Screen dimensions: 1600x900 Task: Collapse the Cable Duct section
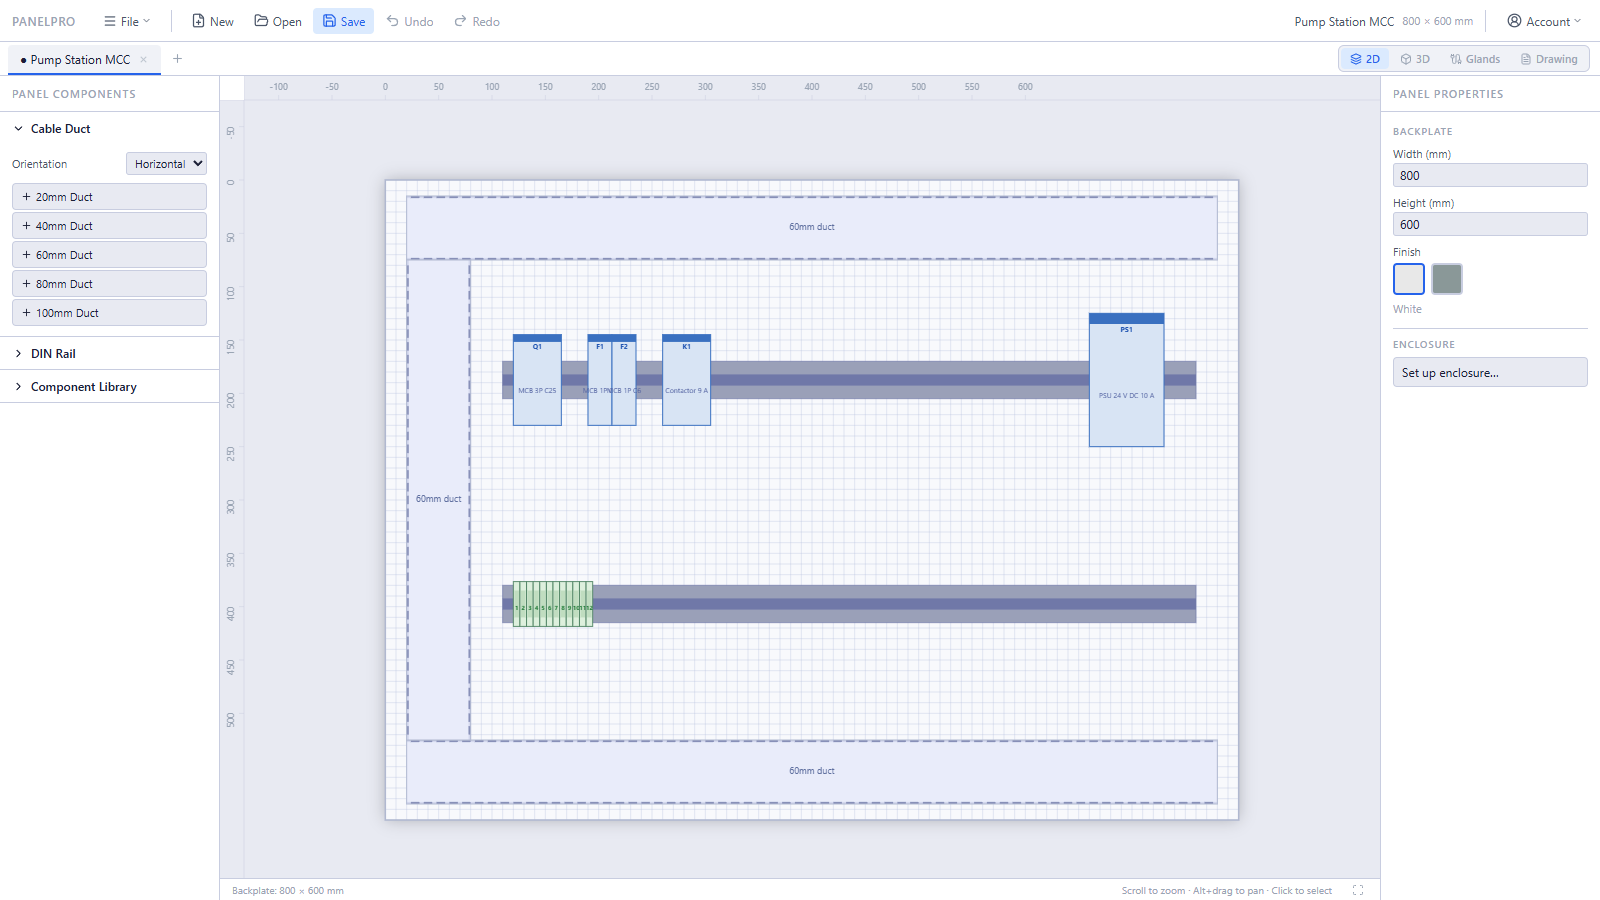click(110, 129)
